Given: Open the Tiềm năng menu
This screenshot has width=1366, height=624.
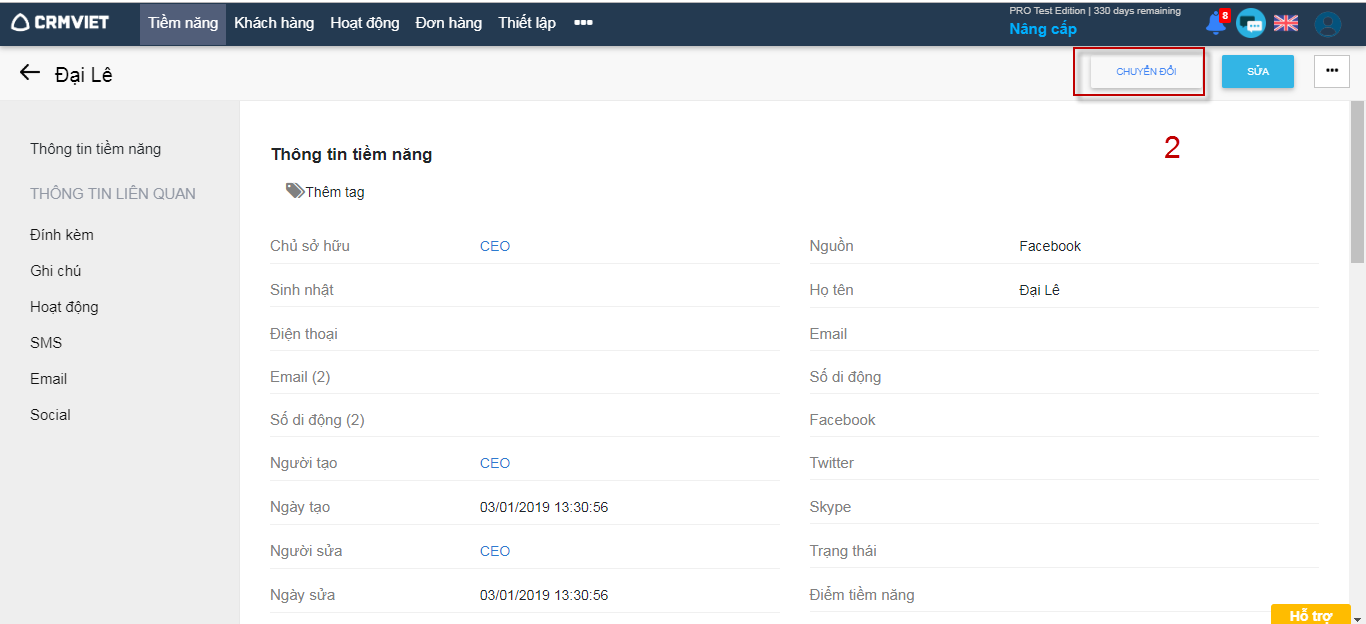Looking at the screenshot, I should point(183,23).
